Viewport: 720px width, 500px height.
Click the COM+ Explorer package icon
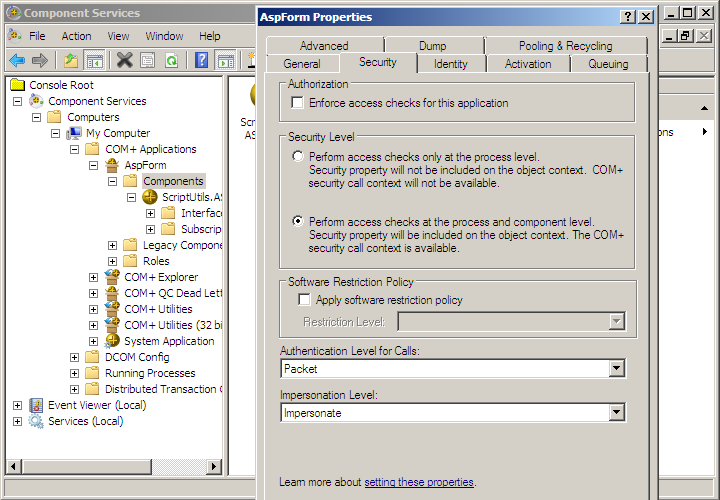pyautogui.click(x=112, y=277)
